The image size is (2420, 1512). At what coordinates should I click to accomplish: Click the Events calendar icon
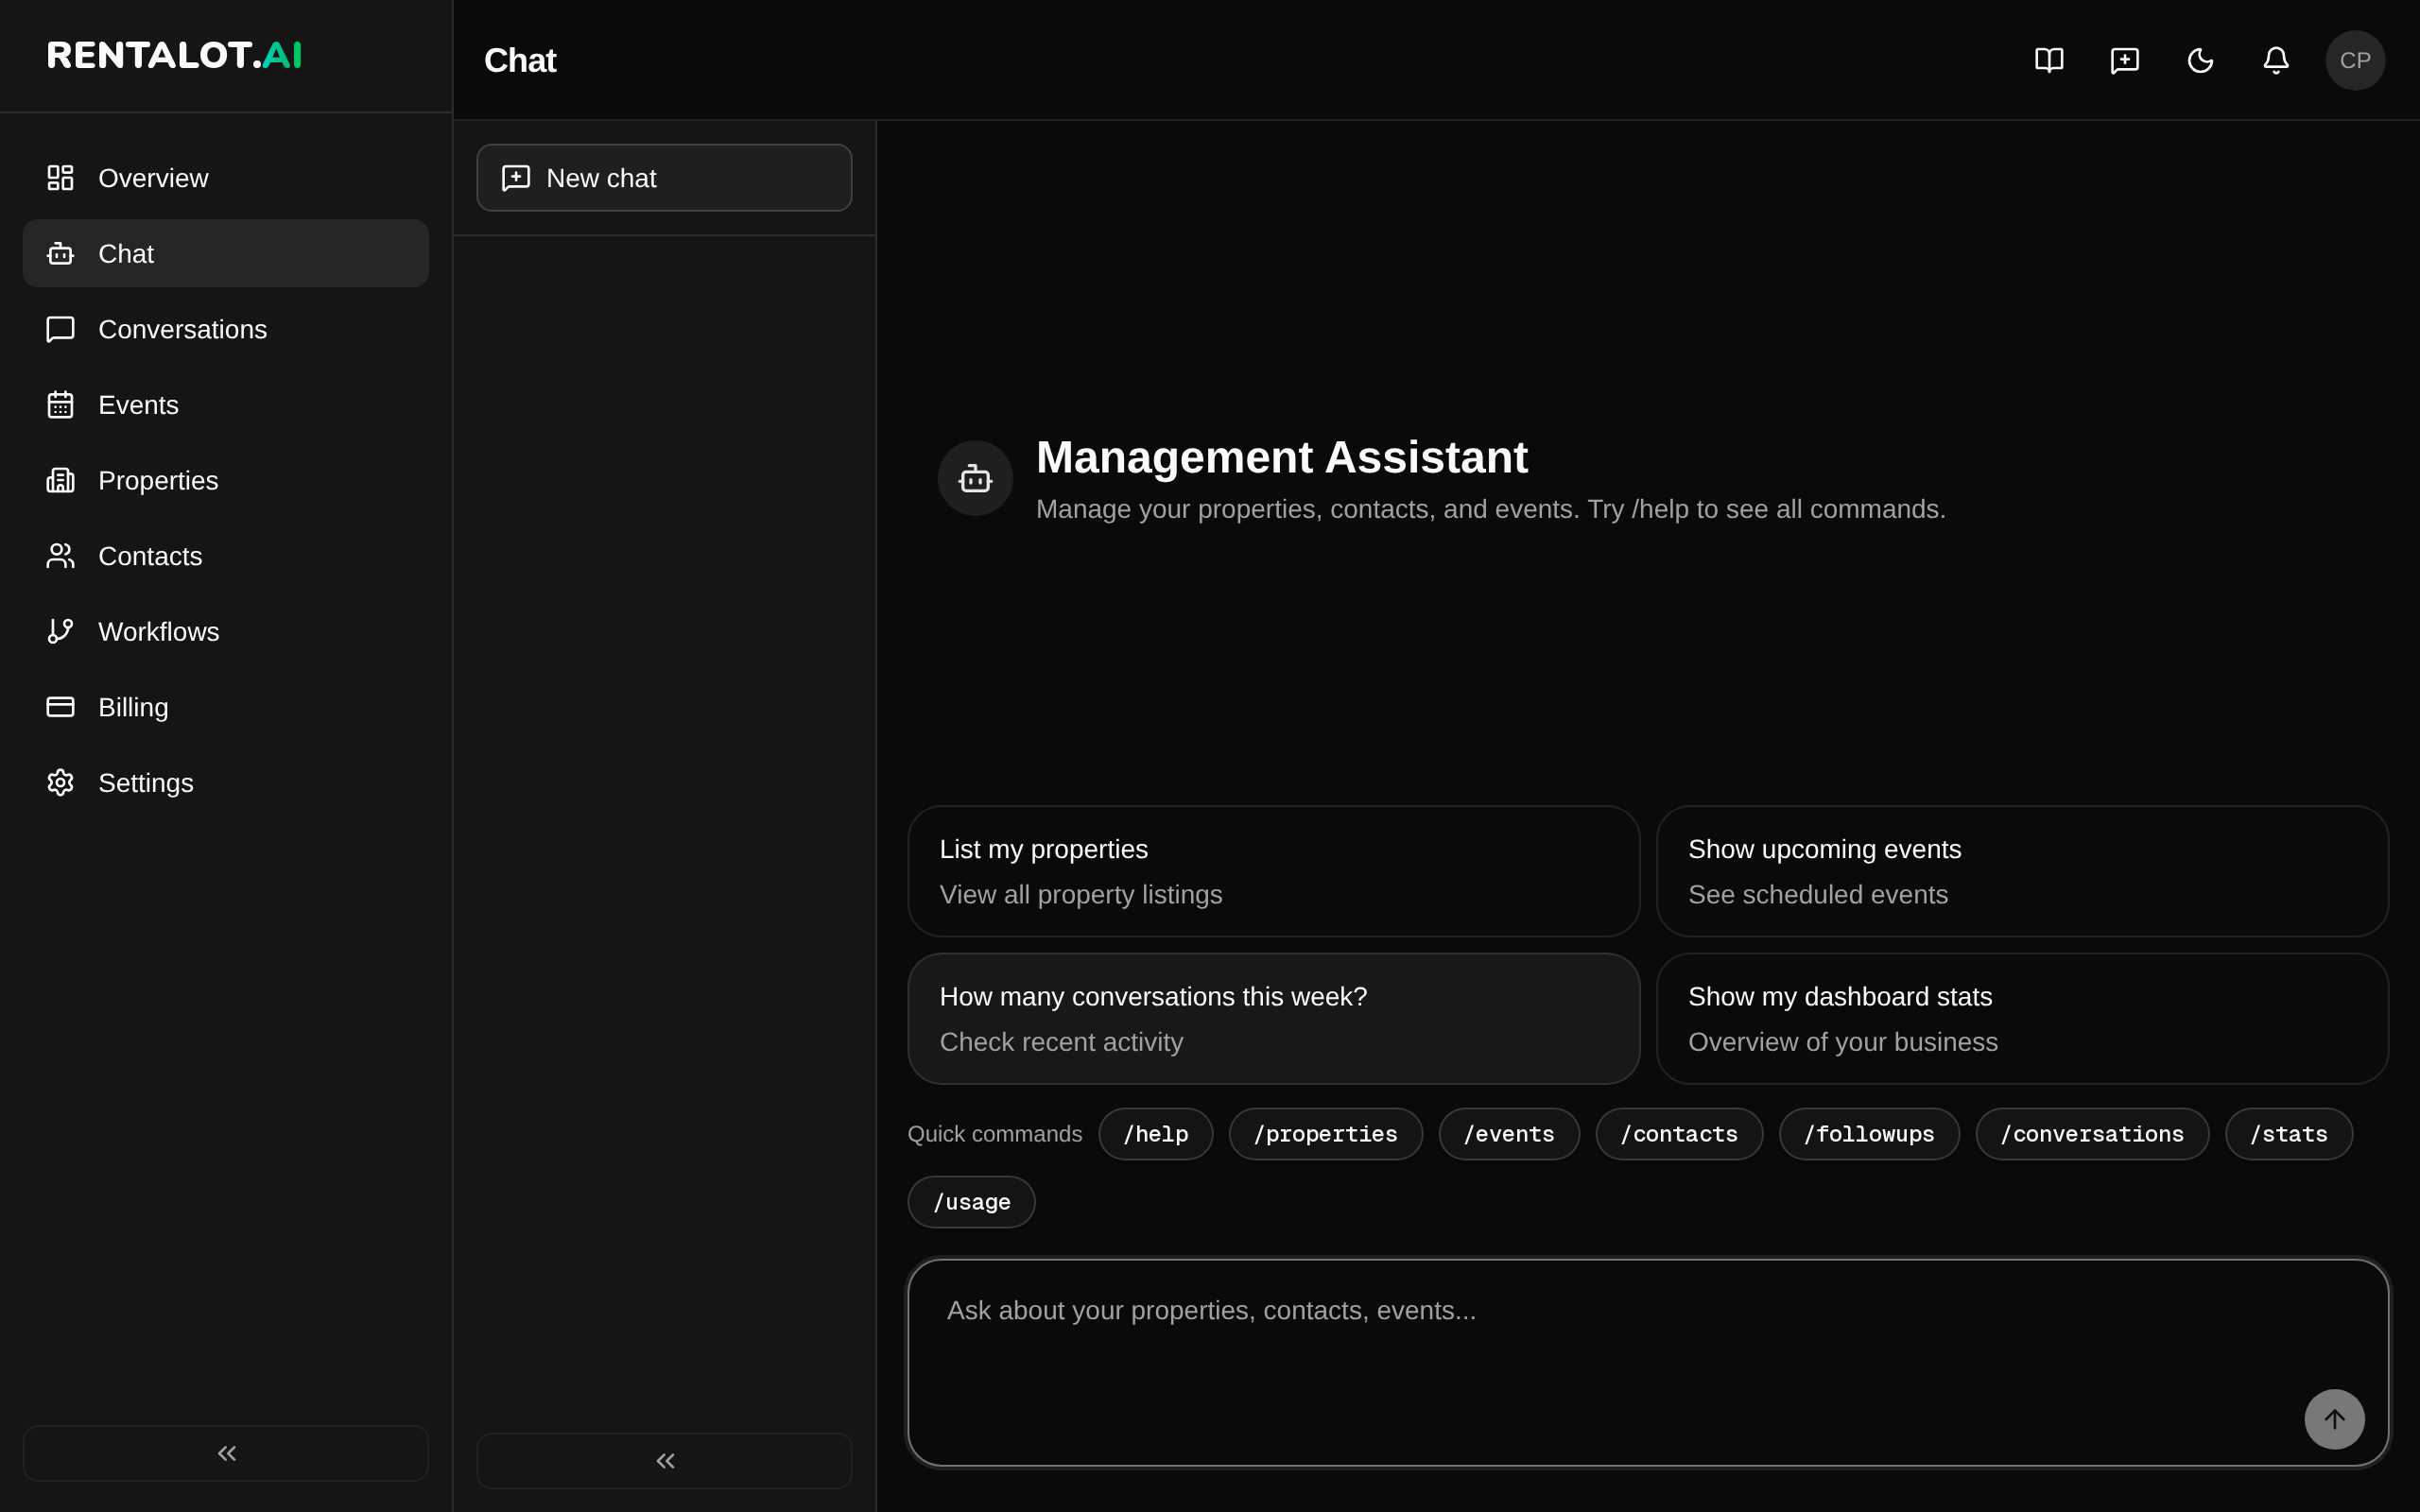pos(60,405)
